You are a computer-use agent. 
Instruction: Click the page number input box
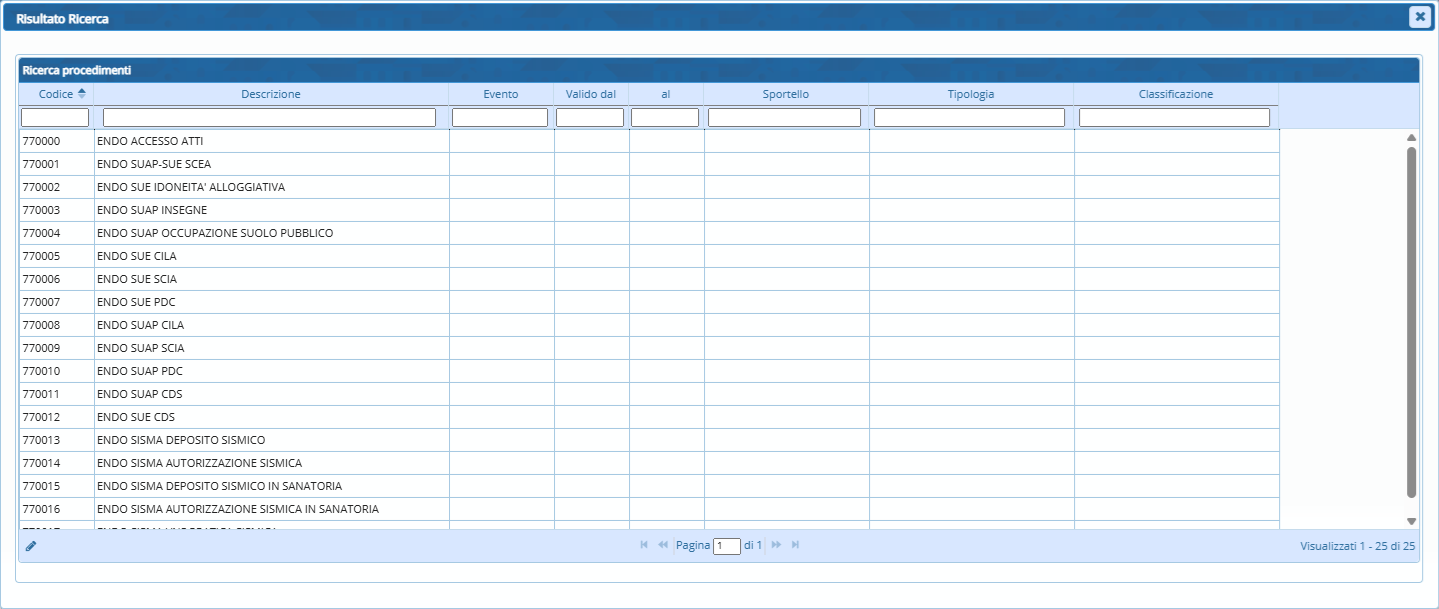pyautogui.click(x=726, y=546)
